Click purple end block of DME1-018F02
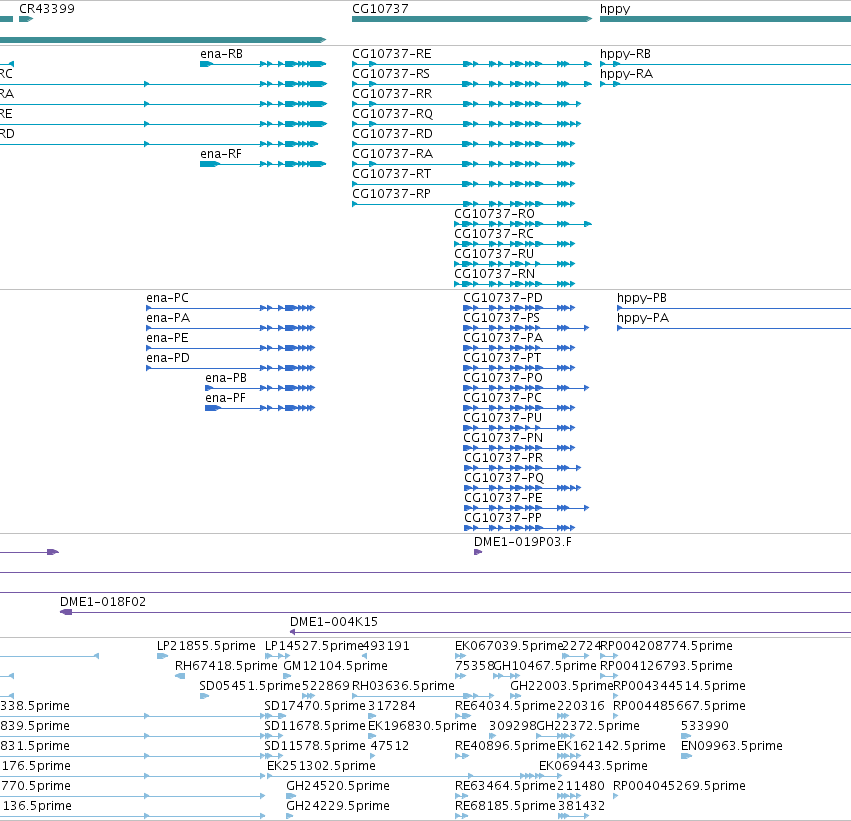 tap(66, 613)
